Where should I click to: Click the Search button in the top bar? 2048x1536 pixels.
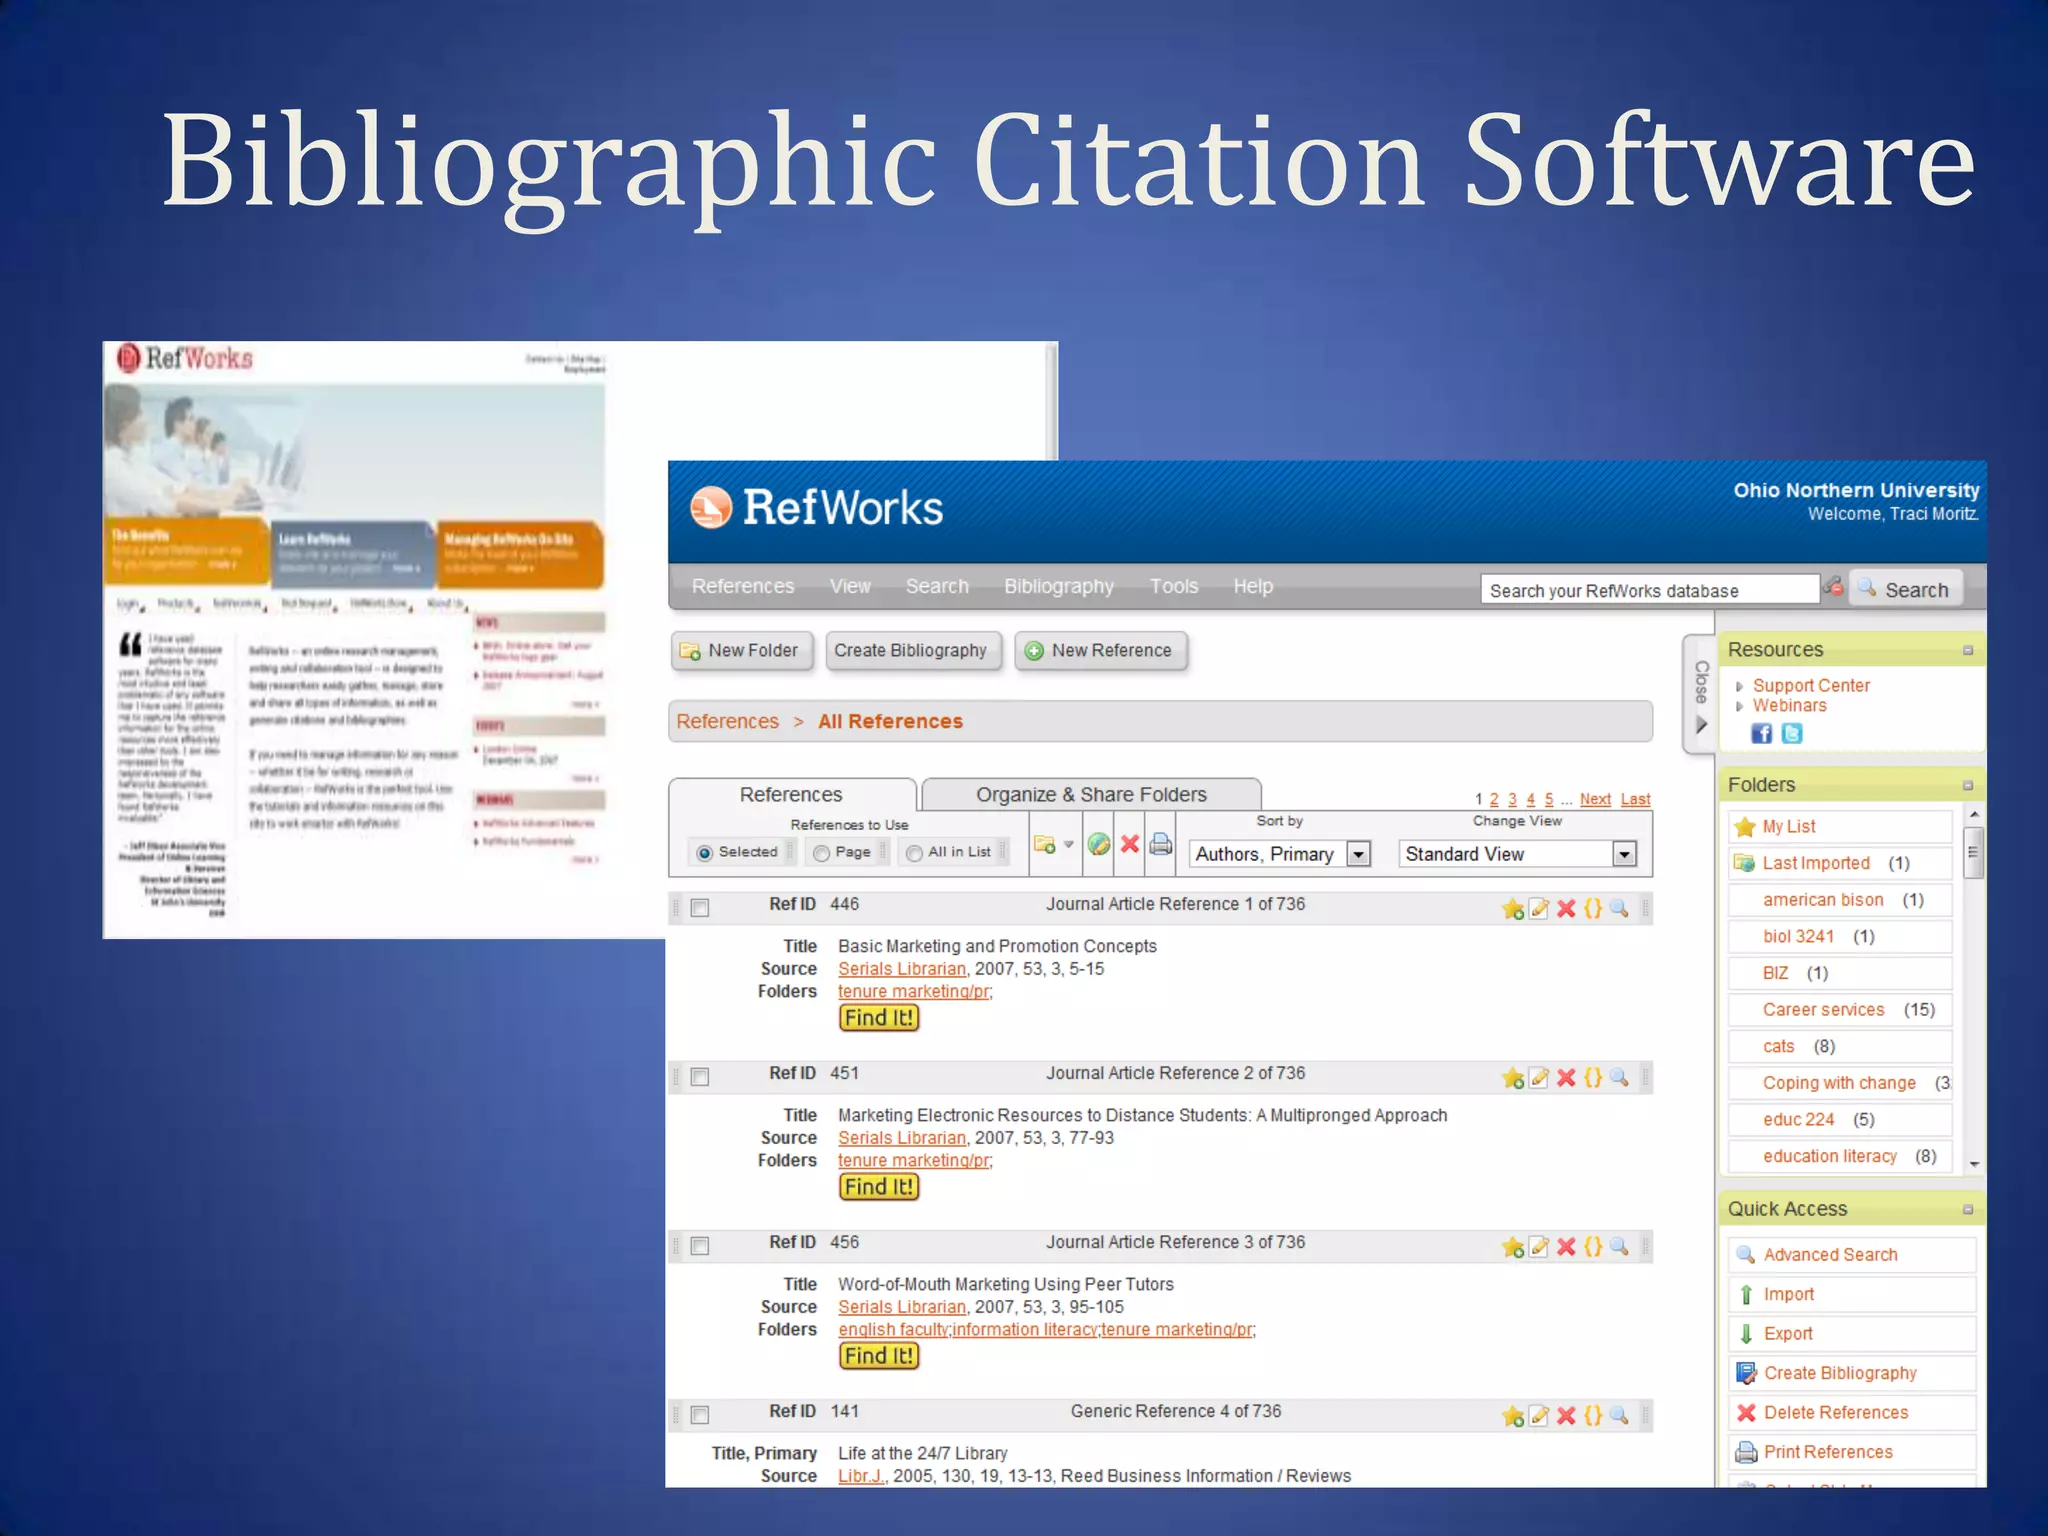tap(1906, 589)
